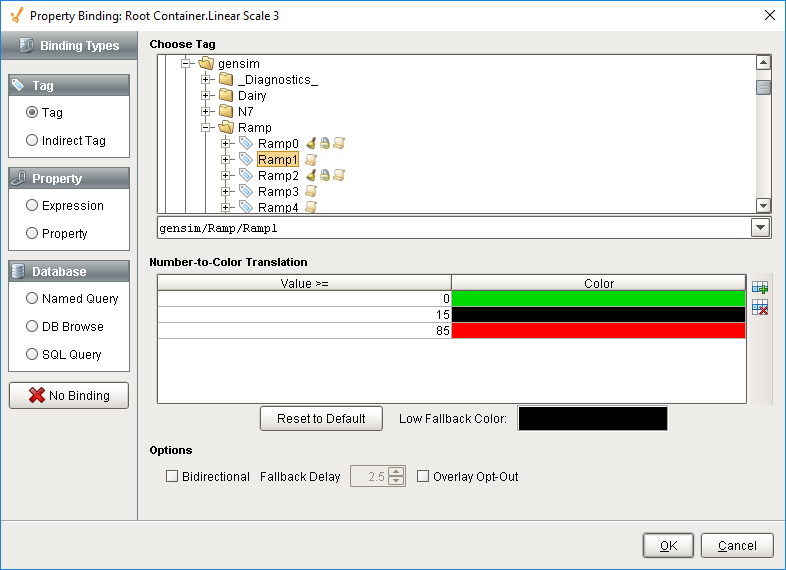
Task: Check the Overlay Opt-Out checkbox
Action: pyautogui.click(x=423, y=476)
